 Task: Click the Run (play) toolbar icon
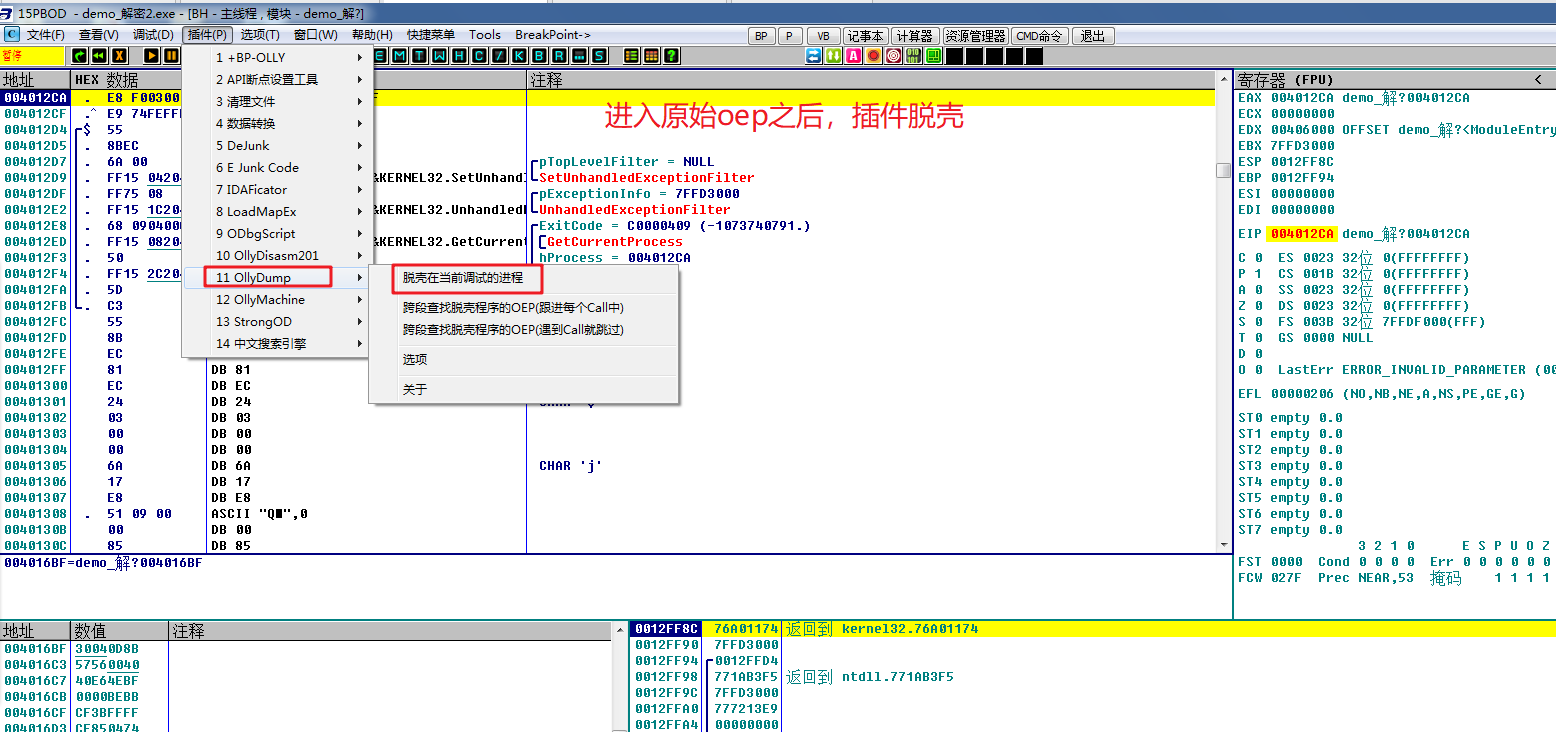152,56
